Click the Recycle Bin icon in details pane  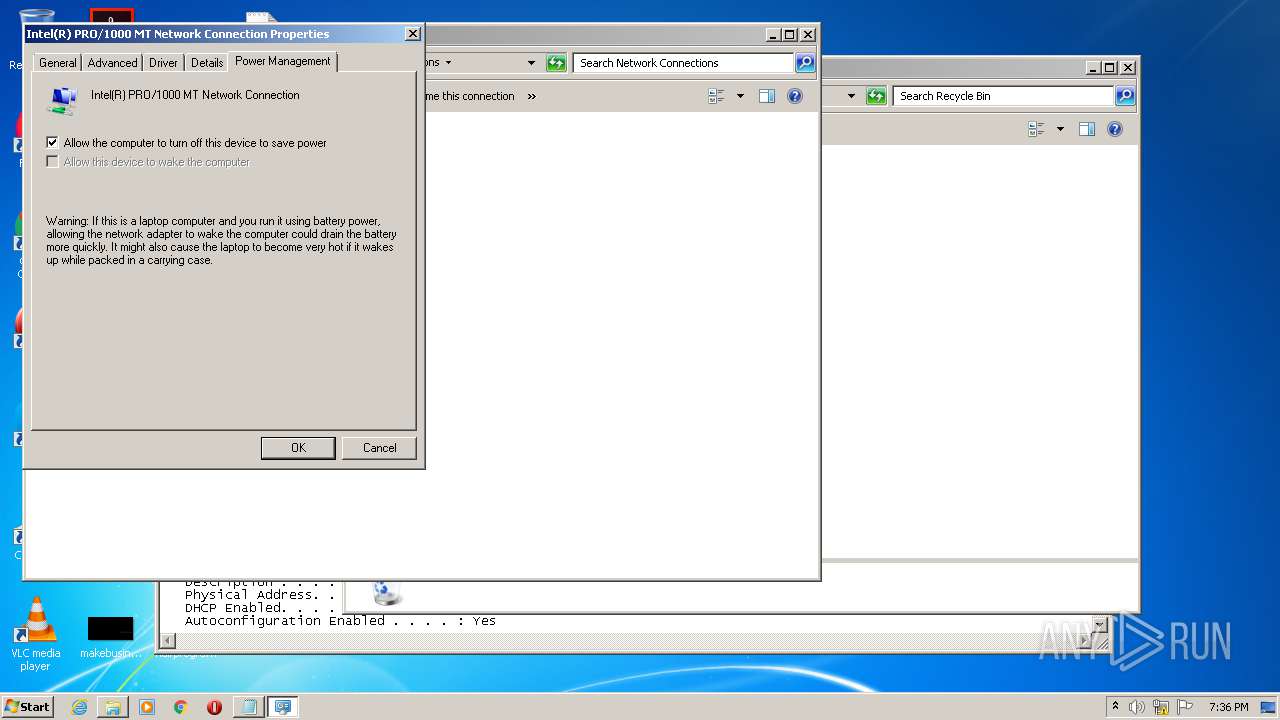tap(386, 593)
